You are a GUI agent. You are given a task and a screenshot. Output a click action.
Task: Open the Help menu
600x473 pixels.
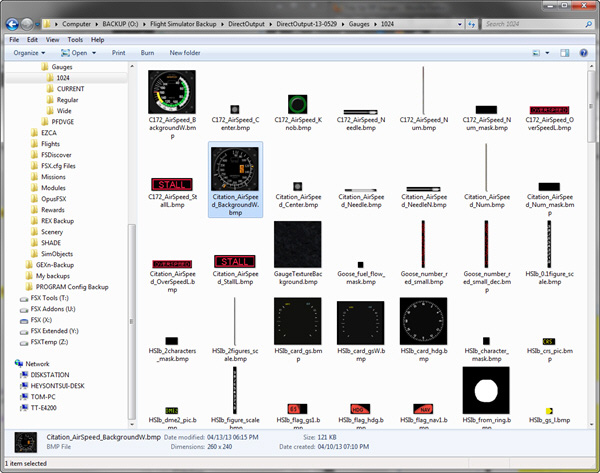coord(97,40)
